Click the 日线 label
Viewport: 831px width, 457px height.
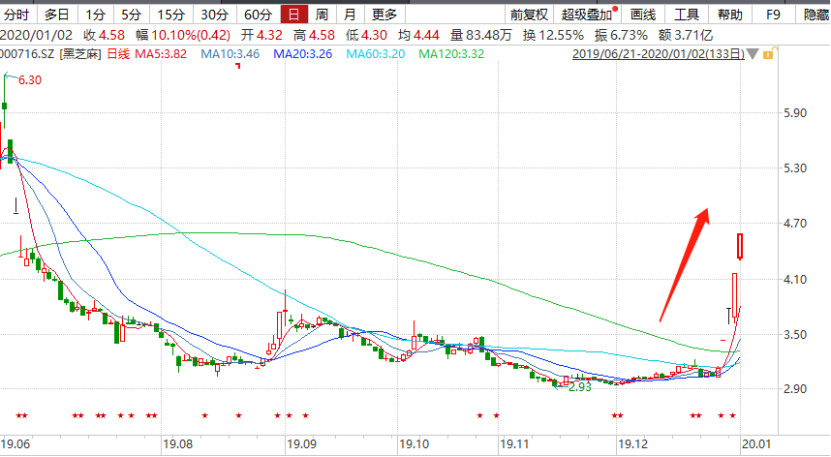(118, 54)
